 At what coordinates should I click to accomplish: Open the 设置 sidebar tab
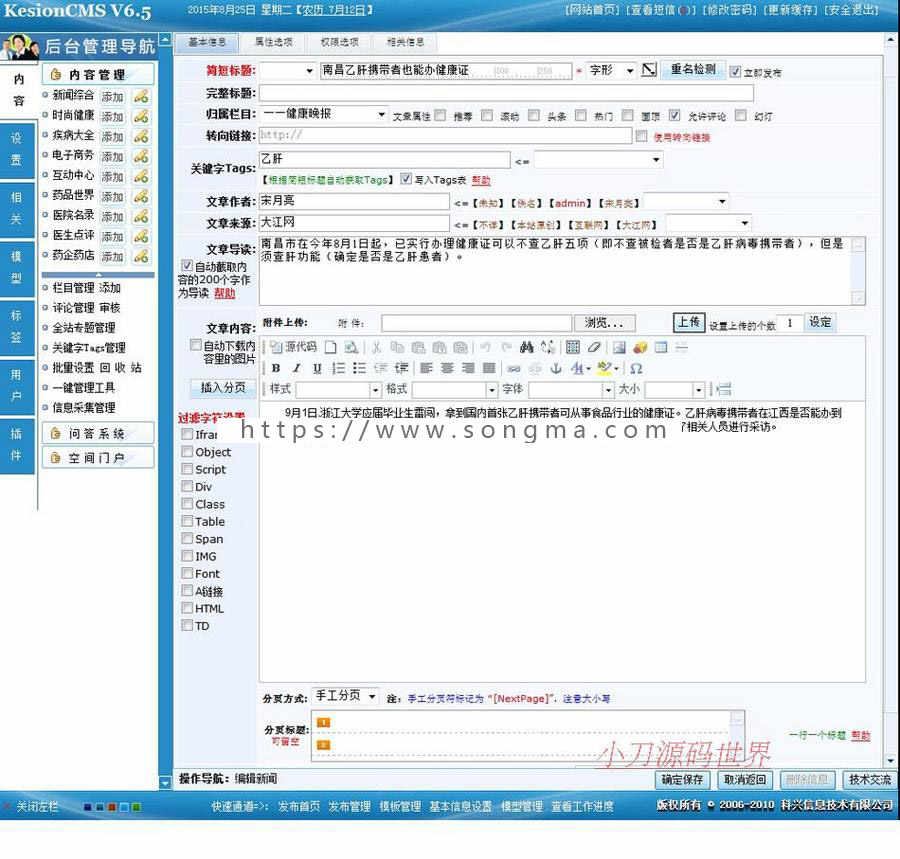(17, 149)
